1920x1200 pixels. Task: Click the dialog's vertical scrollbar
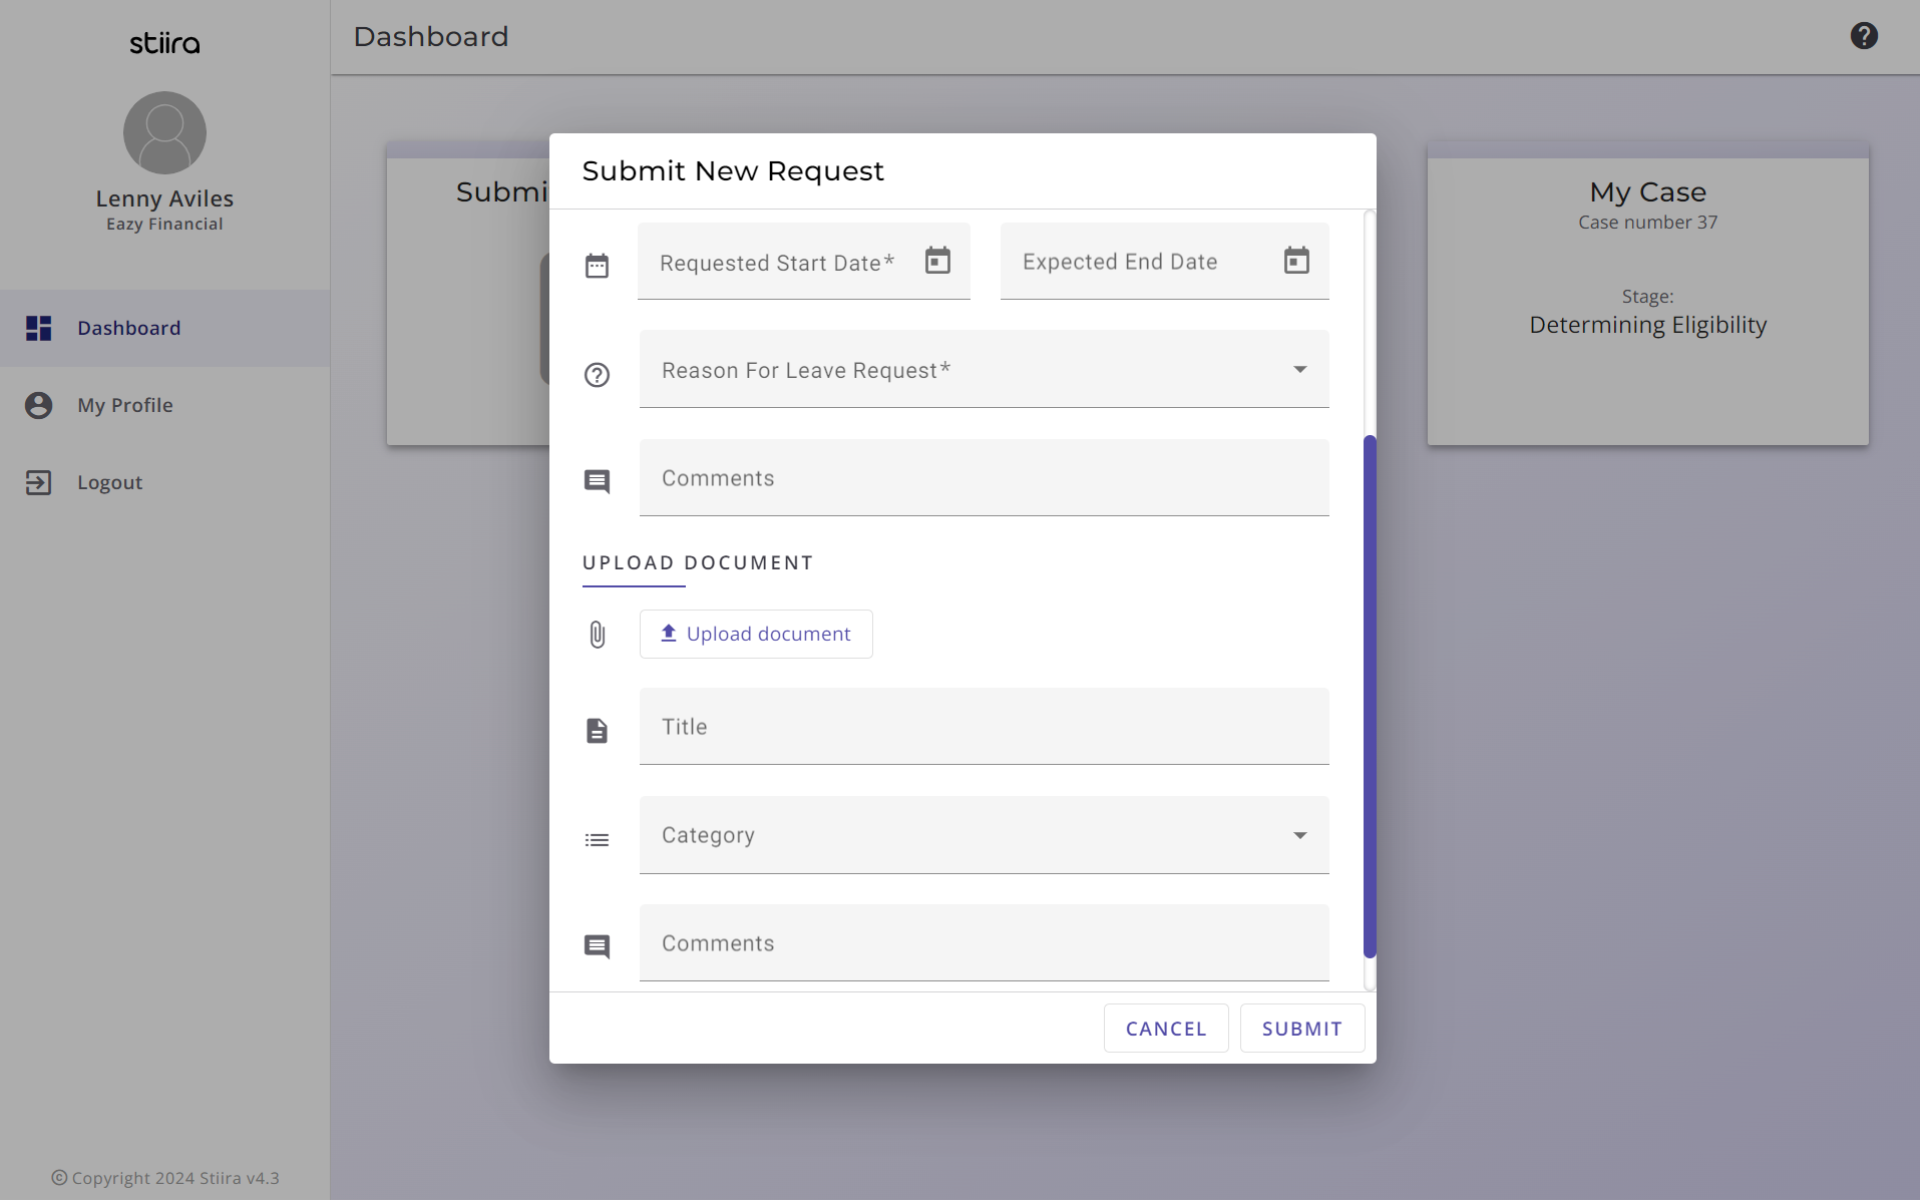(1369, 696)
